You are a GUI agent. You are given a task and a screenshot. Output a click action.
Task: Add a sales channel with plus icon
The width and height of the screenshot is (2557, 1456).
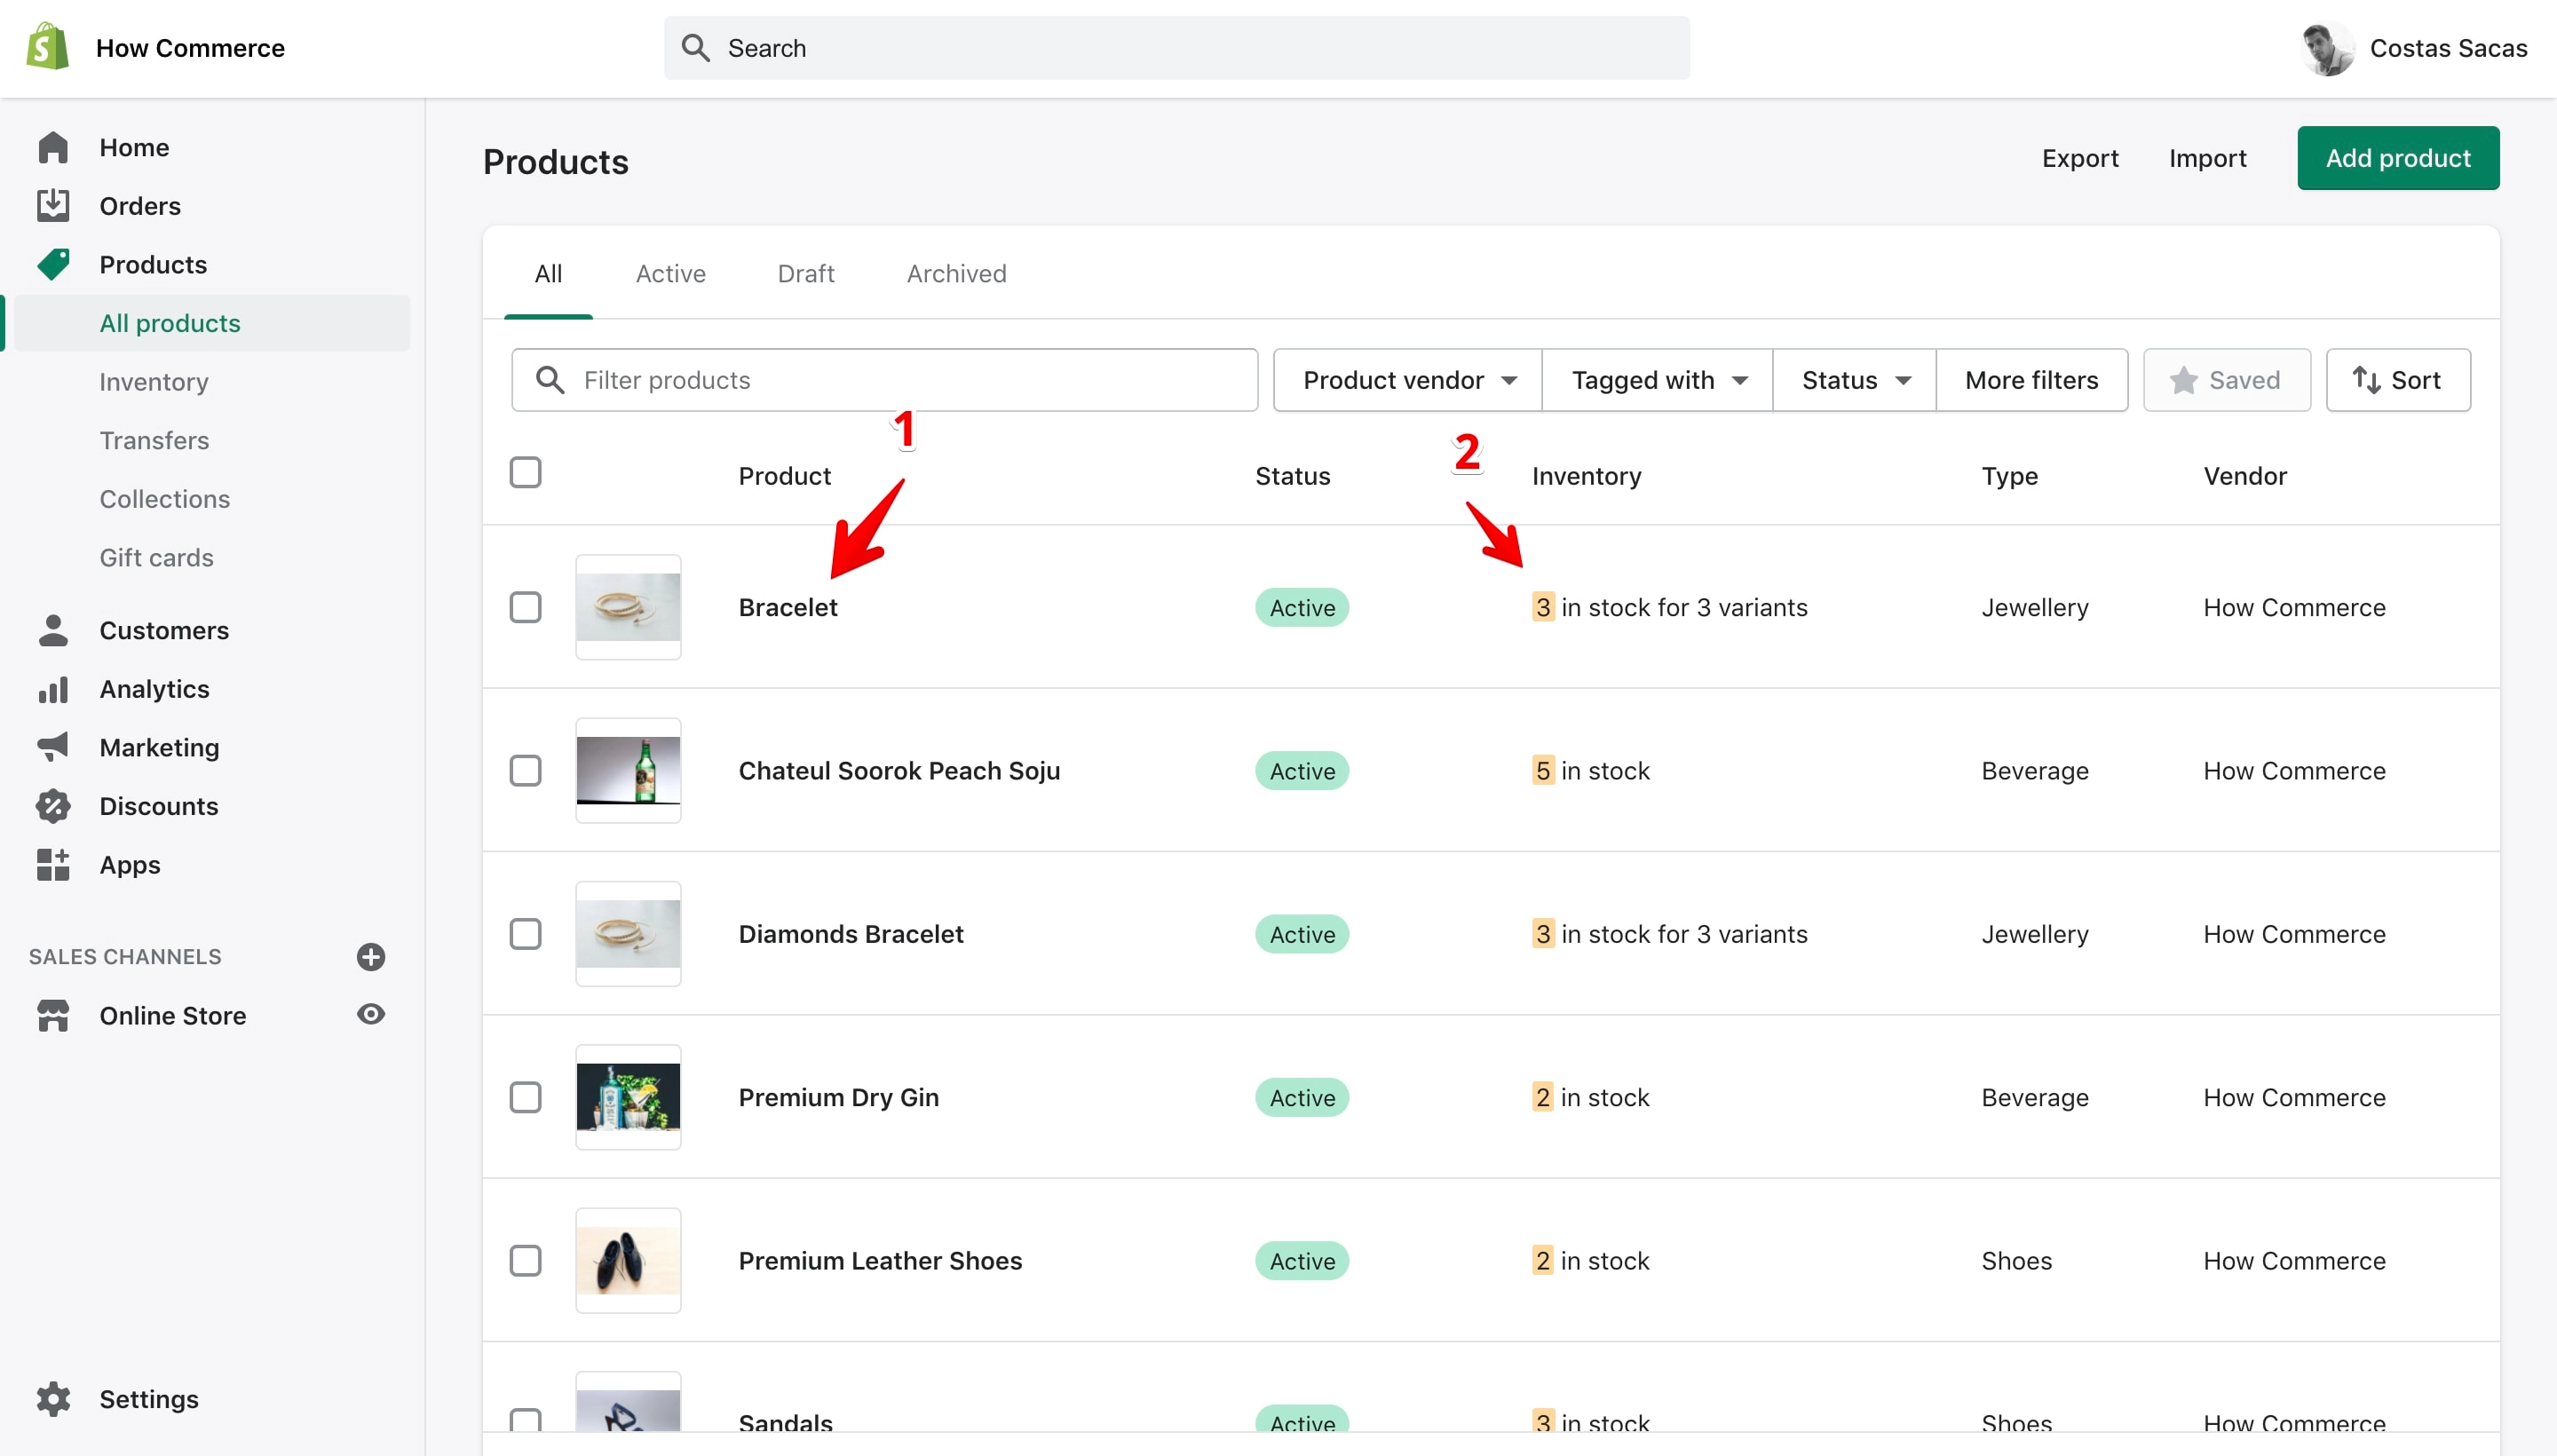pos(371,957)
